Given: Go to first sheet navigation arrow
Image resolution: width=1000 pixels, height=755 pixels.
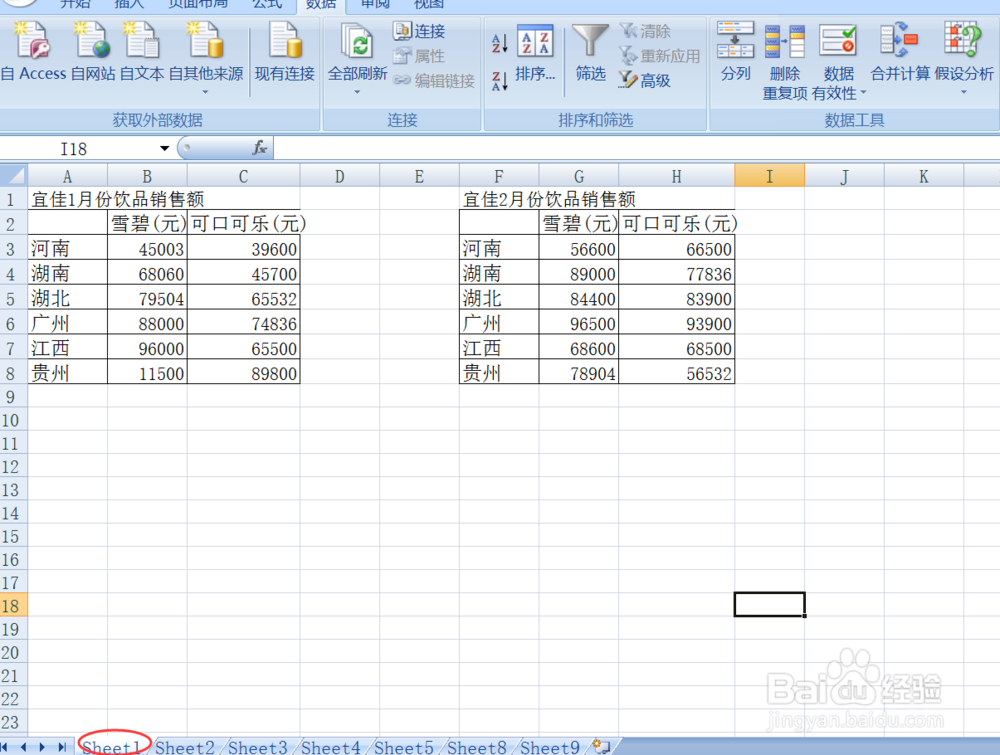Looking at the screenshot, I should coord(5,747).
